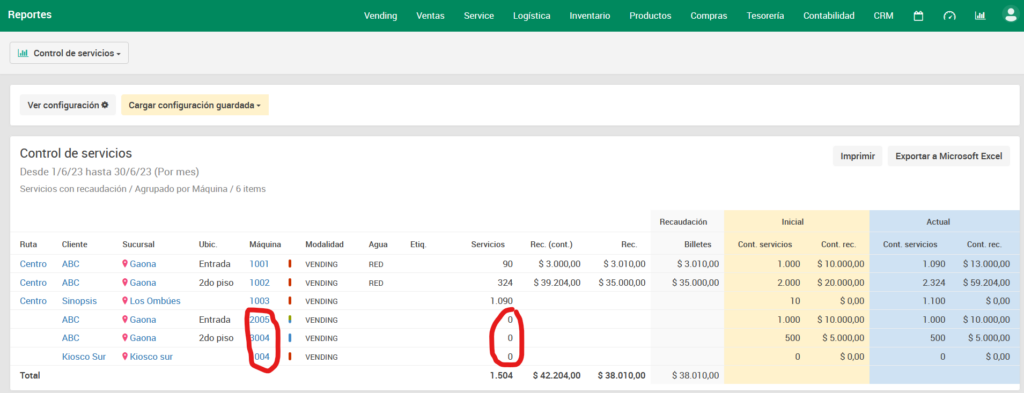Open machine 2005 link
The image size is (1024, 393).
click(x=259, y=319)
